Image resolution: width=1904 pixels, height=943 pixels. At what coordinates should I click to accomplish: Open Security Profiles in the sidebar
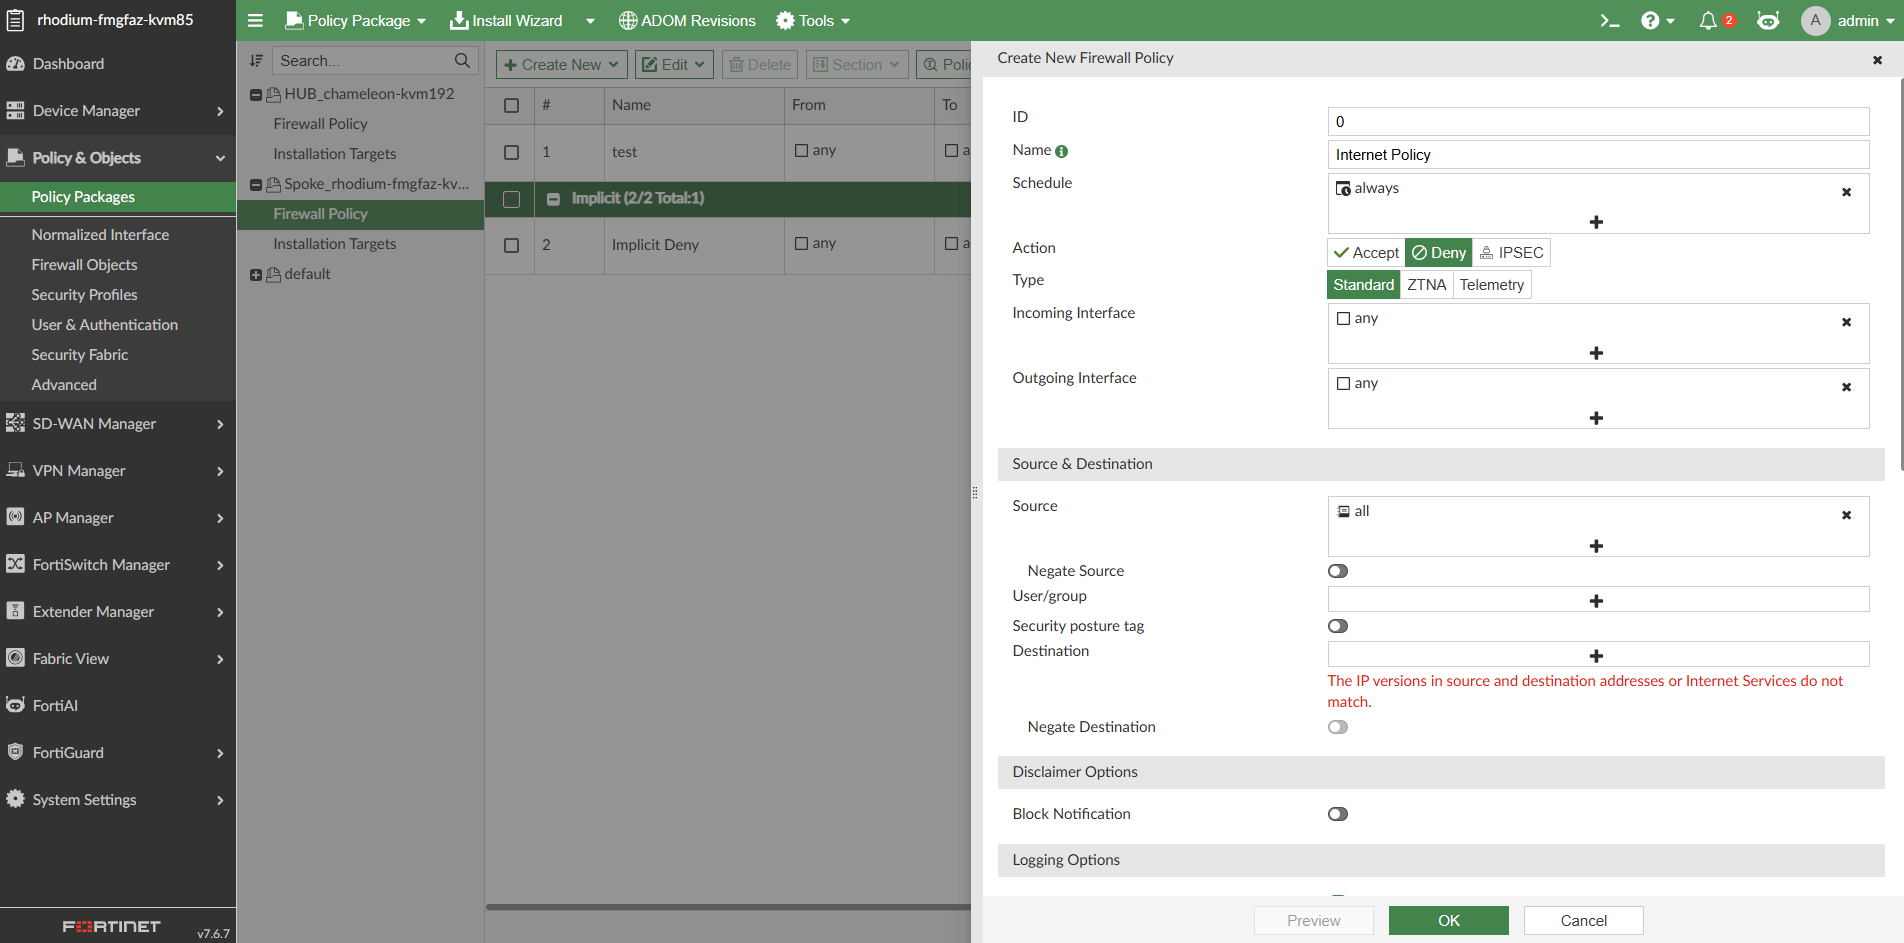84,295
